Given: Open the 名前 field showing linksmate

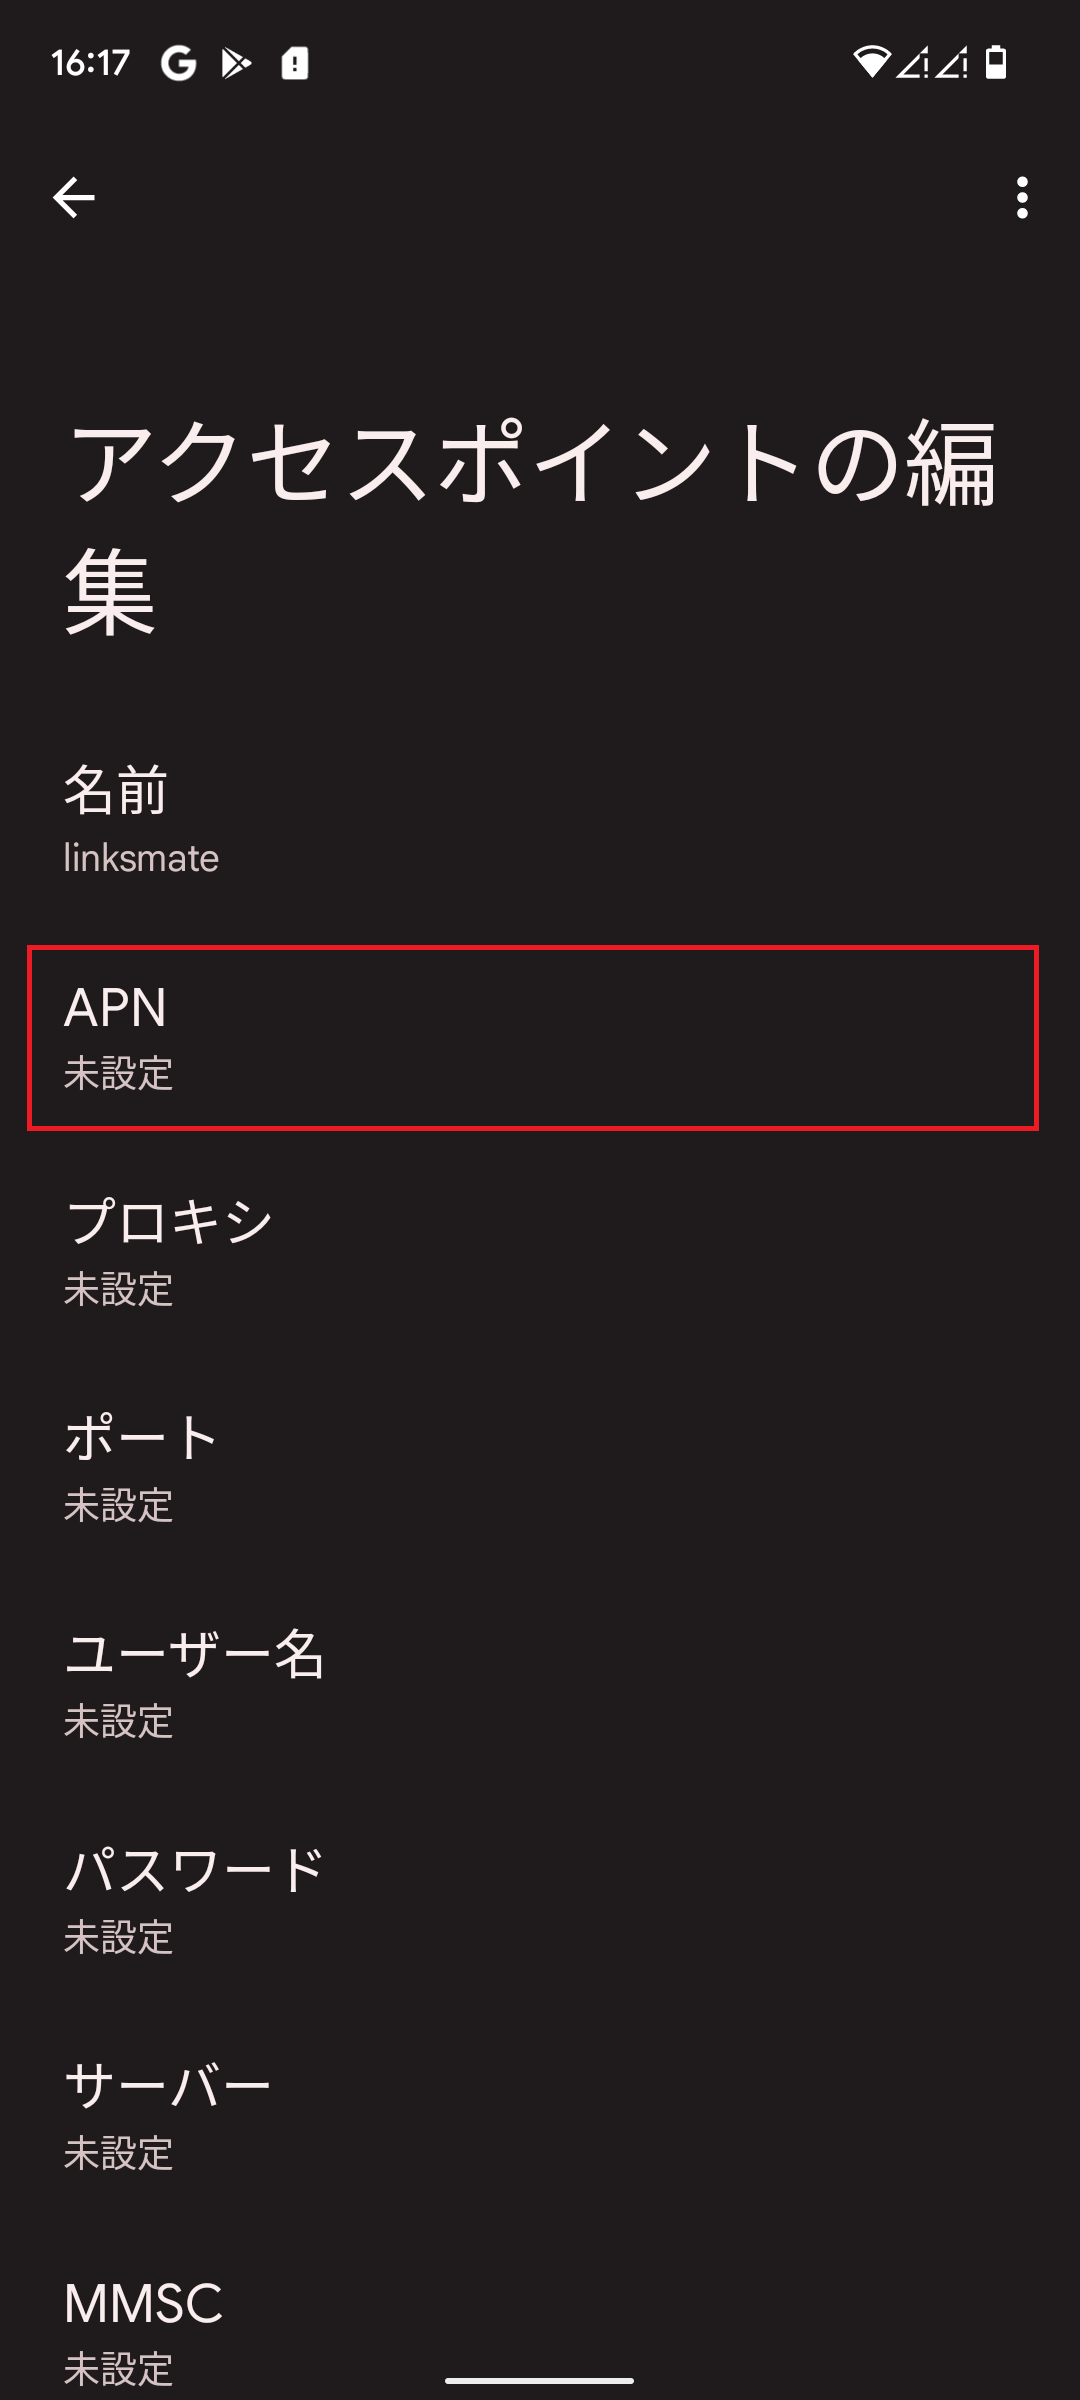Looking at the screenshot, I should point(540,821).
